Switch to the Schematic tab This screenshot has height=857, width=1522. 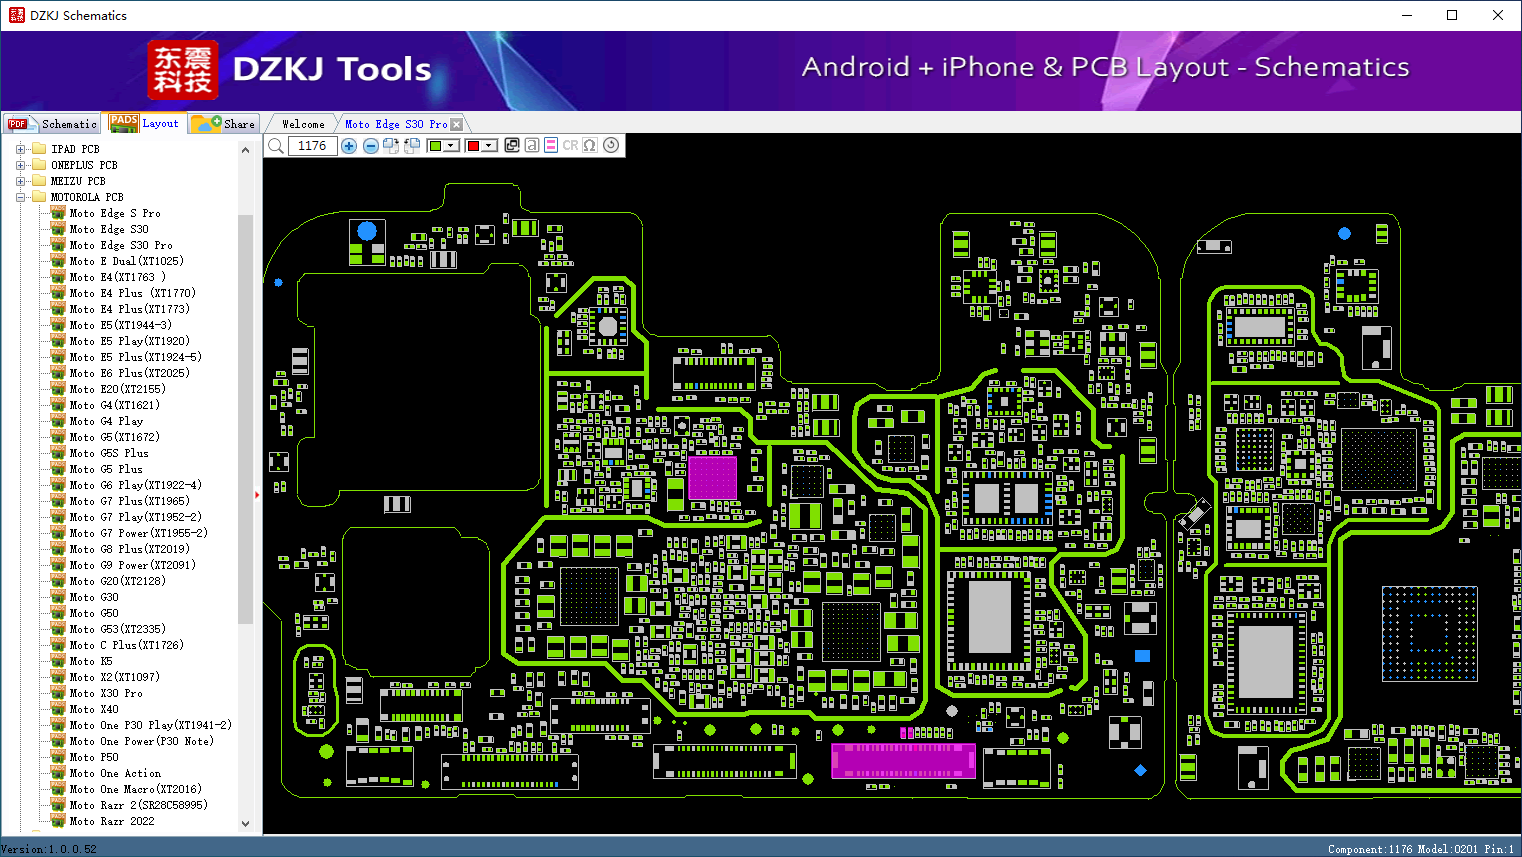pyautogui.click(x=52, y=124)
